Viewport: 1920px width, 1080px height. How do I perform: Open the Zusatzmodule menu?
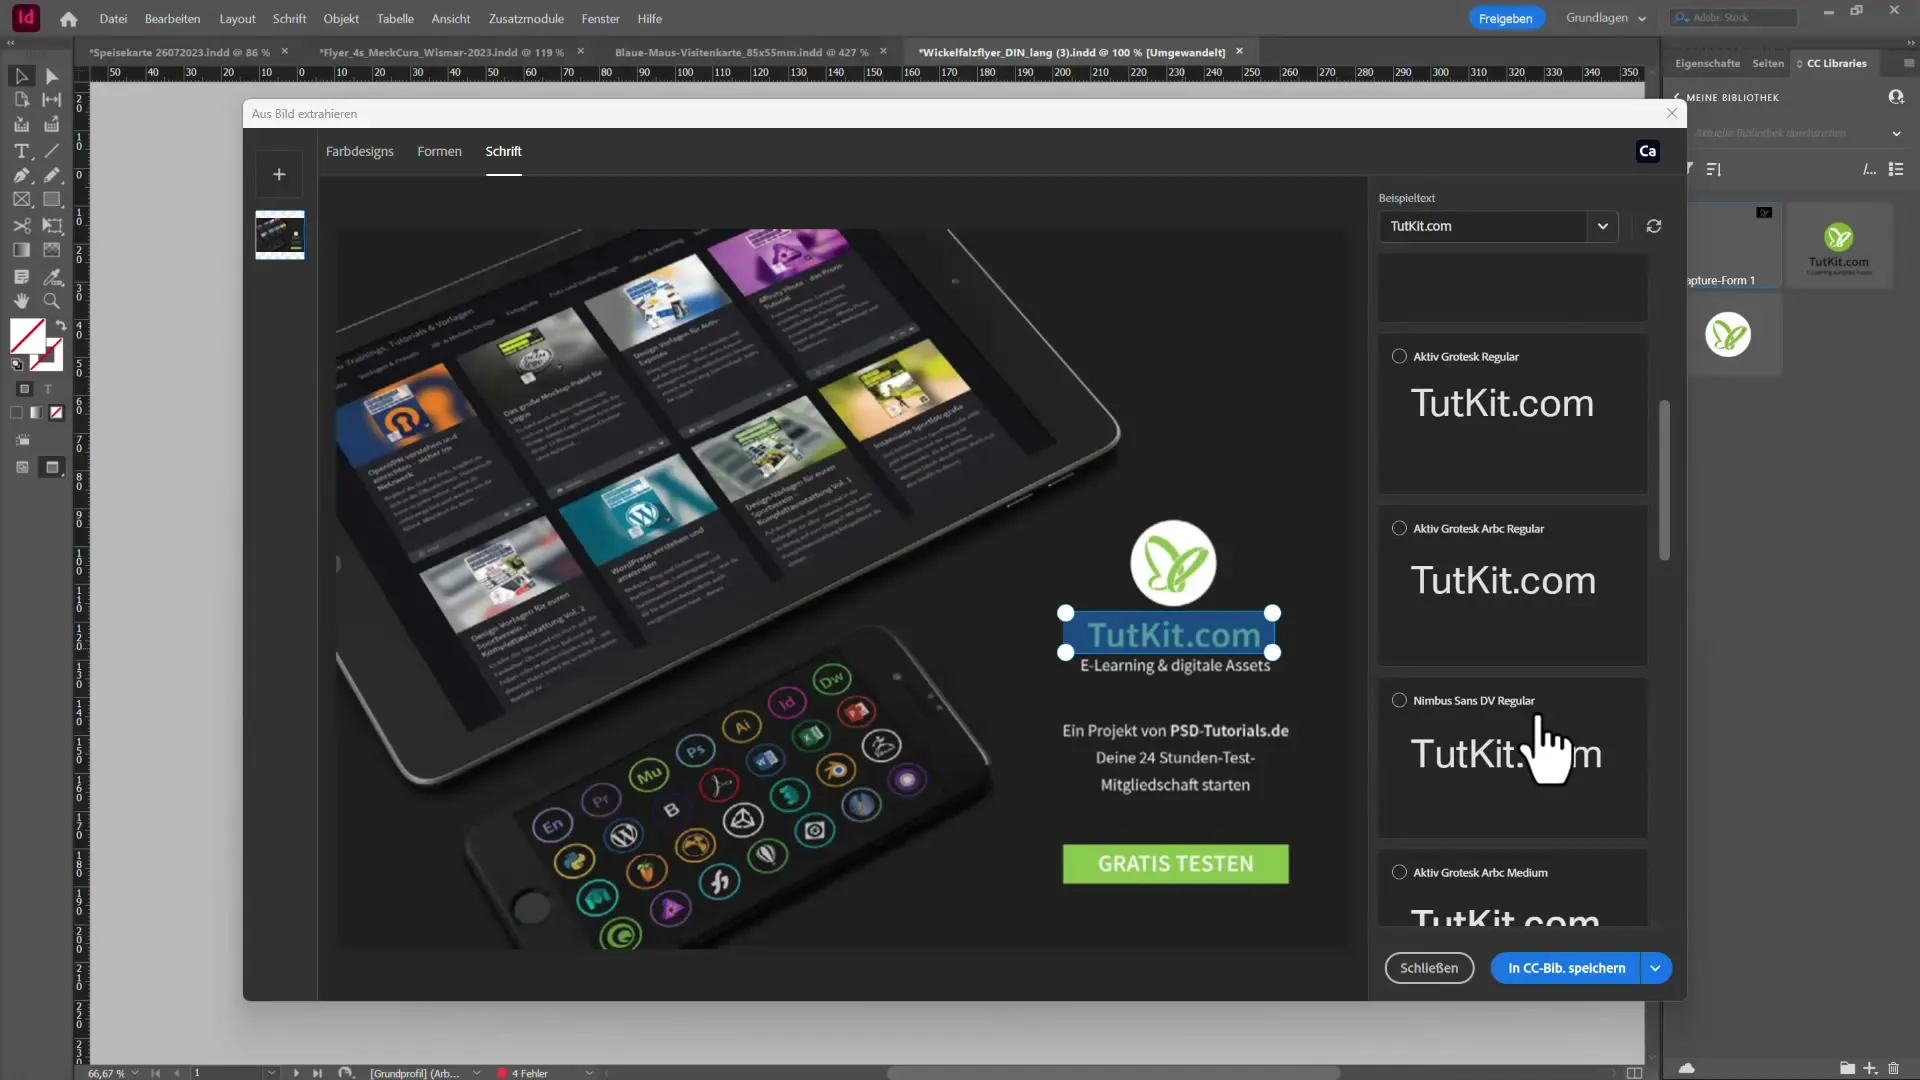coord(526,18)
